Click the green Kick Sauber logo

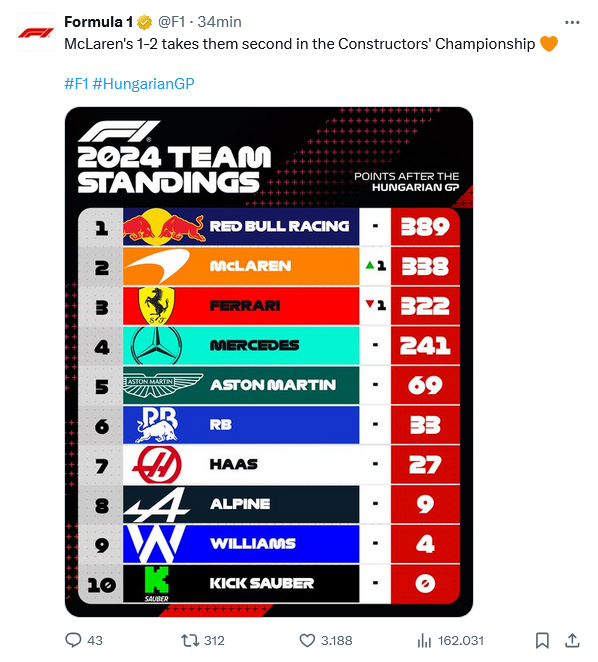tap(157, 583)
